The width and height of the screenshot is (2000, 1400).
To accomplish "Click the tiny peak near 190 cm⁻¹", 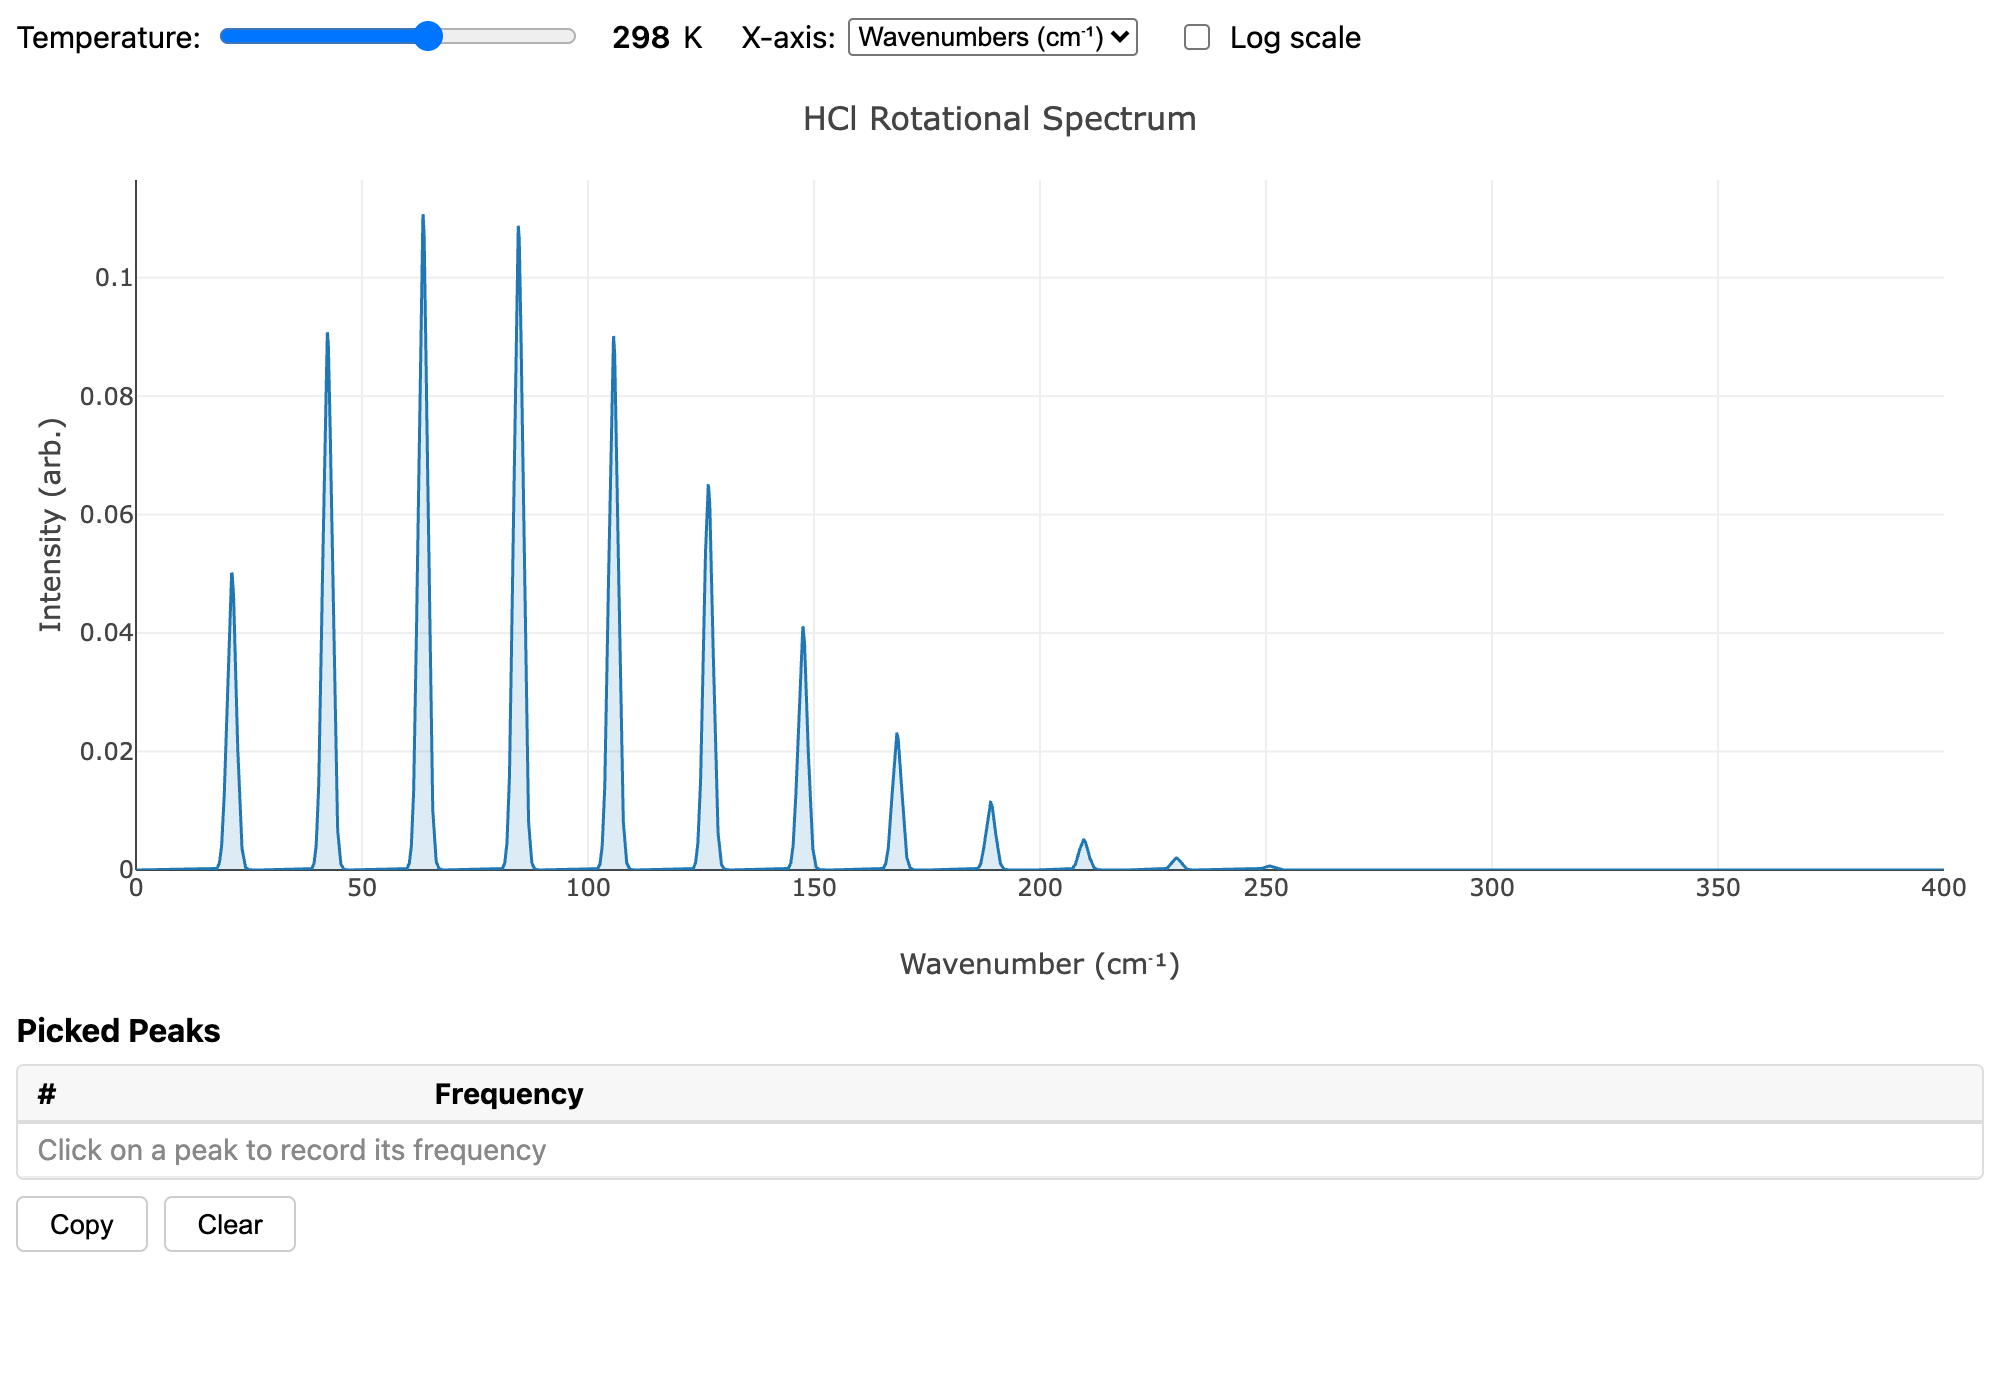I will tap(990, 812).
